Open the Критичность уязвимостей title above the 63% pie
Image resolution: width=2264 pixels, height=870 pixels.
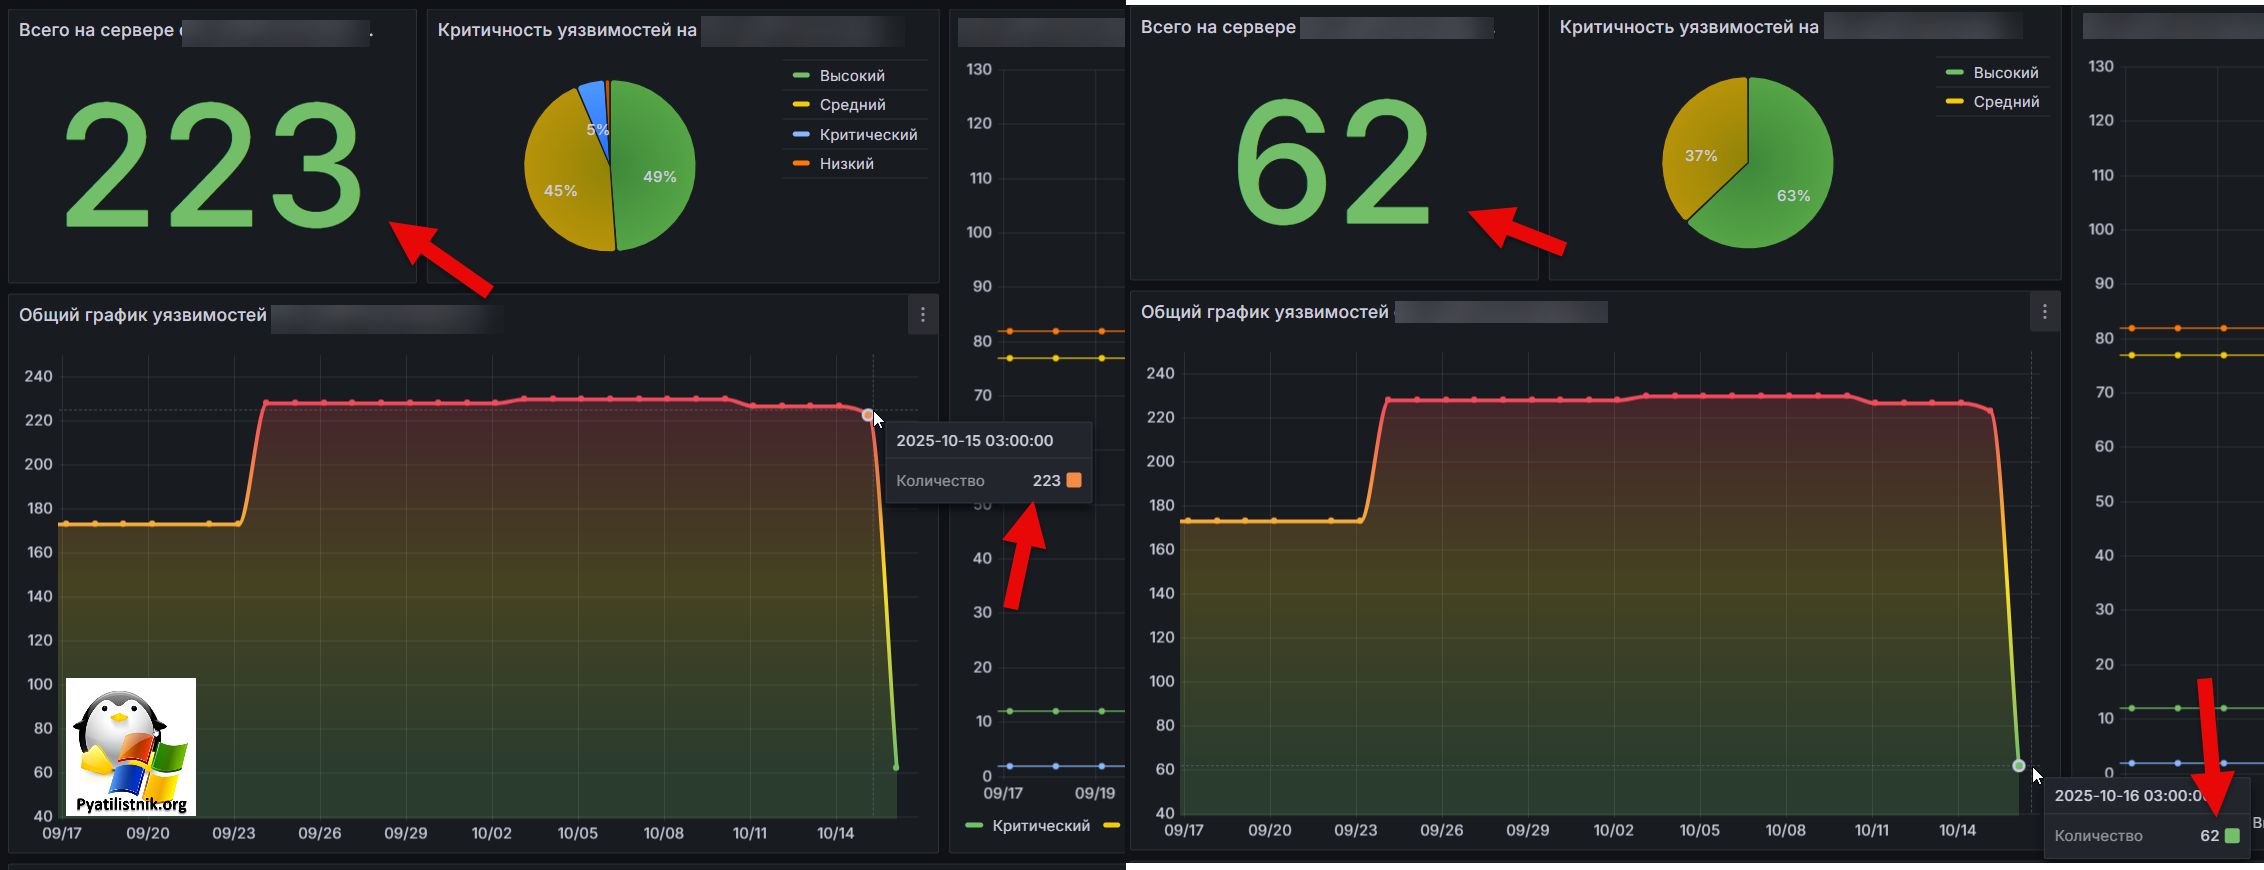[x=1688, y=27]
